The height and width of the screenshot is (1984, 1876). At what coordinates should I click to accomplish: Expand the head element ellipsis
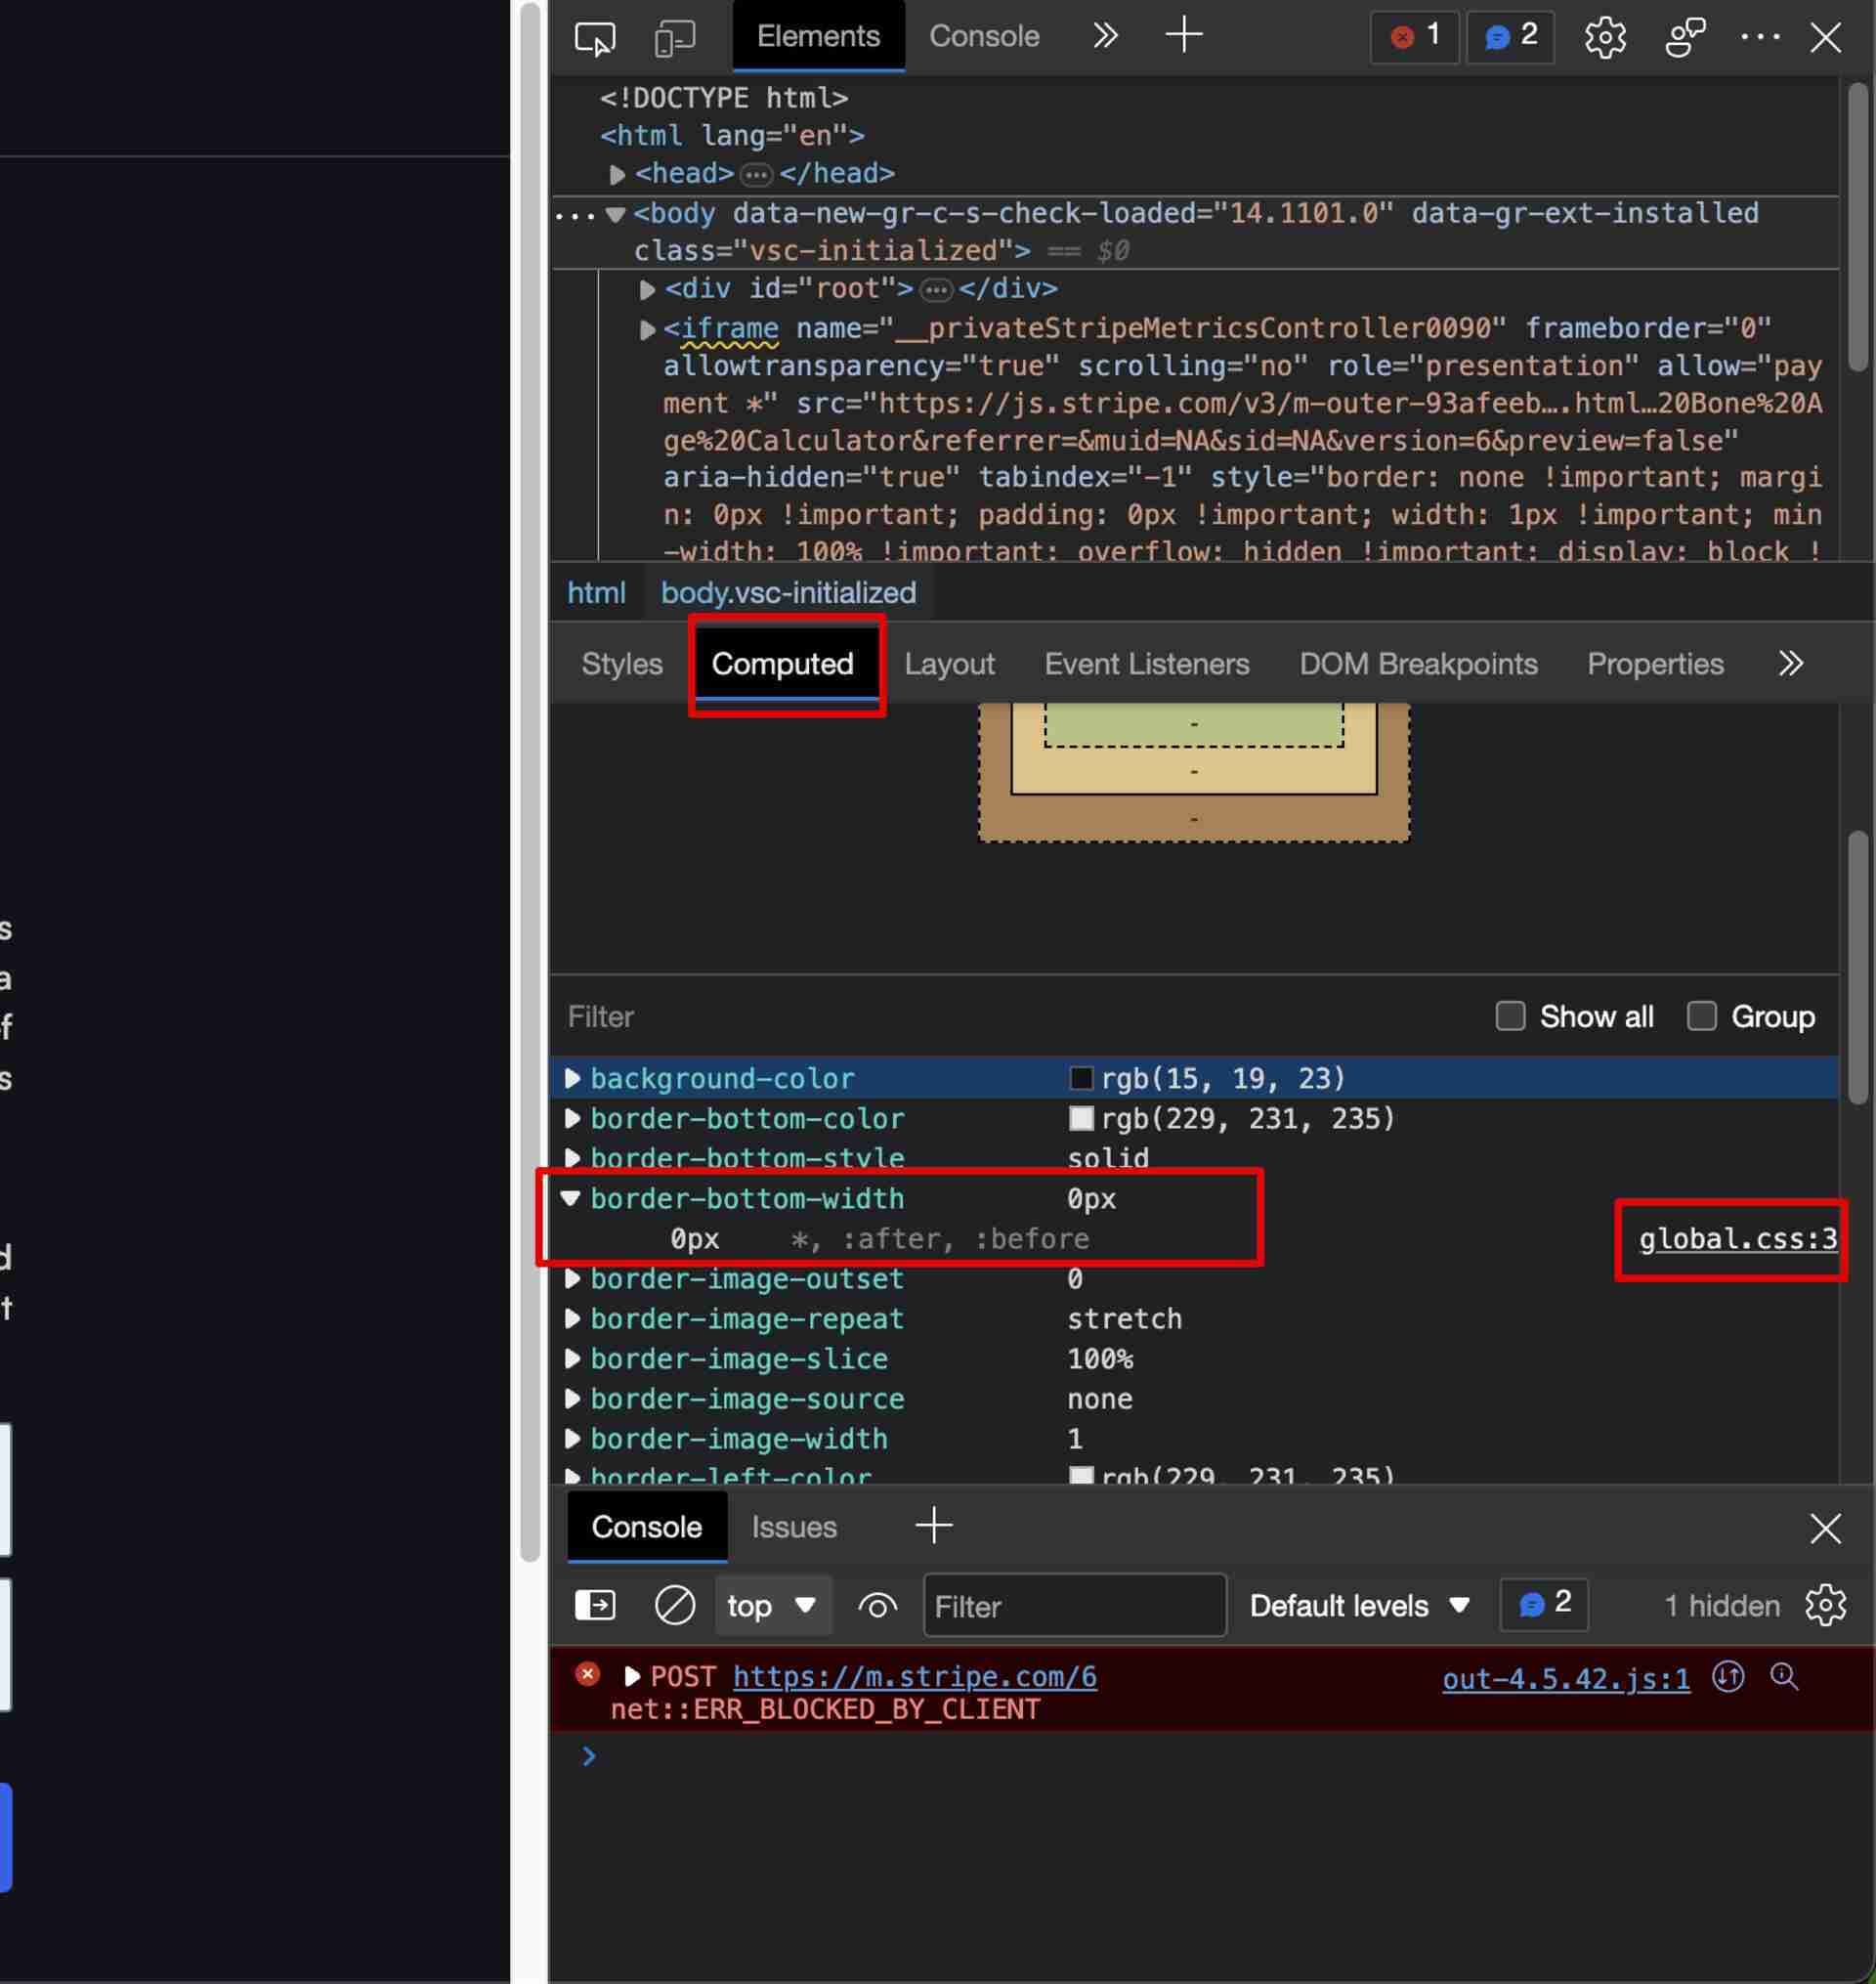pos(756,175)
